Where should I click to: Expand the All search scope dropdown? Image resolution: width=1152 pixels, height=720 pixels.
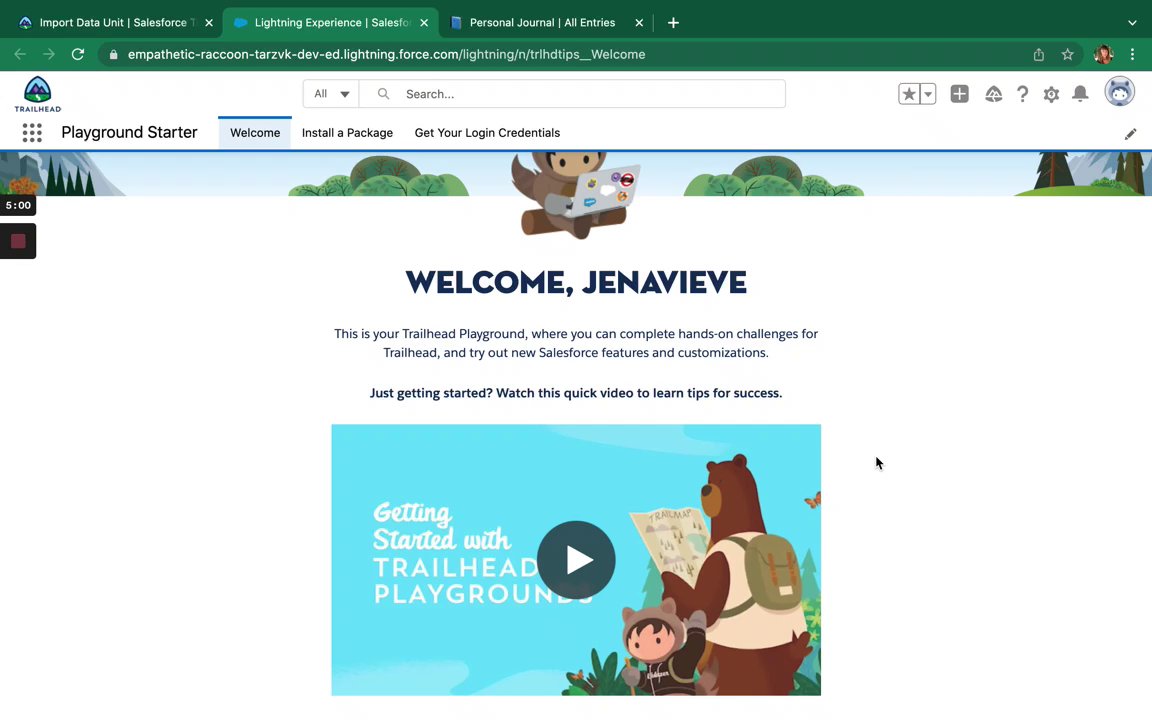[x=331, y=94]
